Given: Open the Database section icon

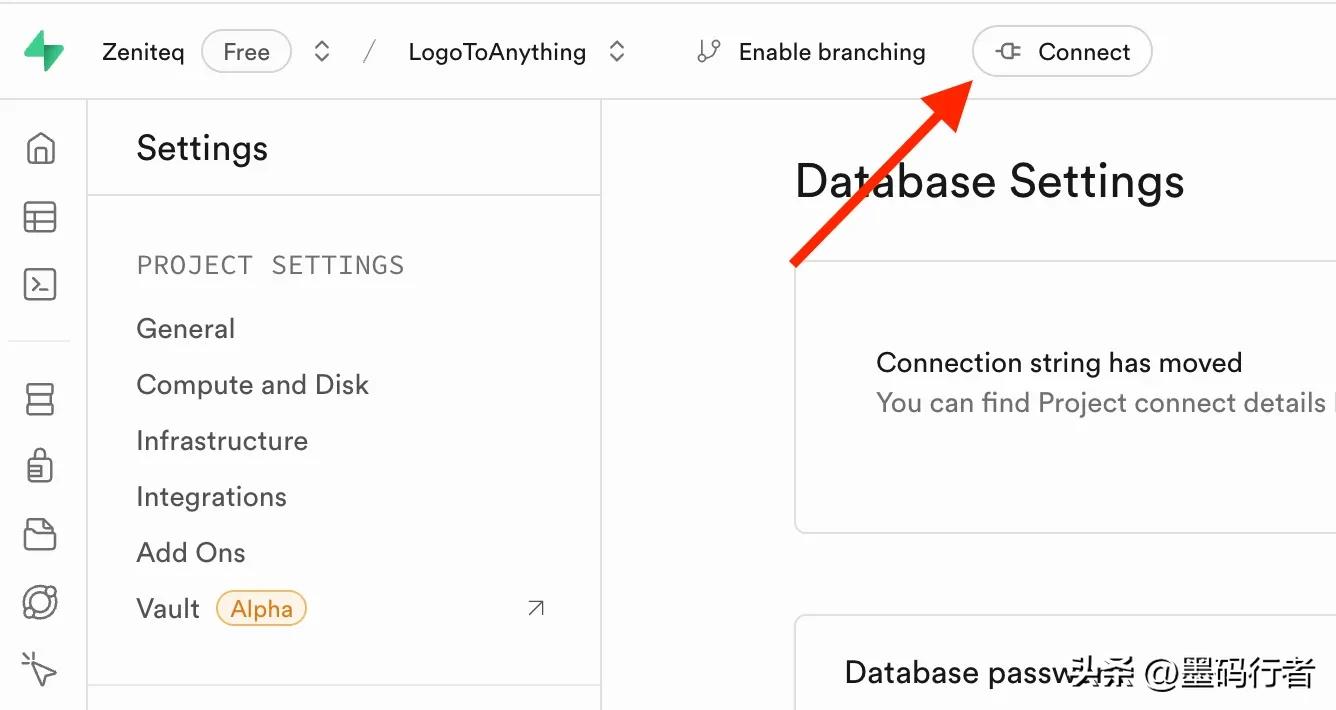Looking at the screenshot, I should [40, 400].
